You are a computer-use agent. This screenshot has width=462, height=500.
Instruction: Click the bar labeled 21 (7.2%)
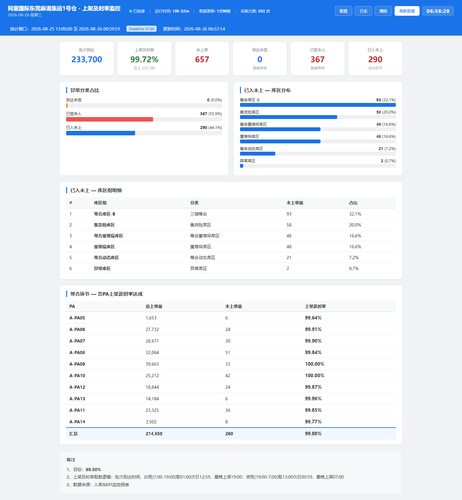pyautogui.click(x=258, y=154)
